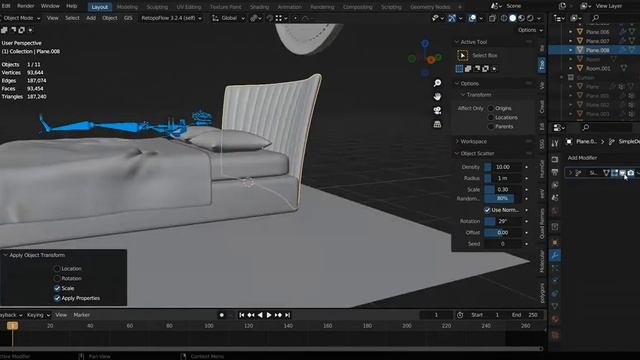Viewport: 640px width, 360px height.
Task: Uncheck the Scale checkbox
Action: click(57, 288)
